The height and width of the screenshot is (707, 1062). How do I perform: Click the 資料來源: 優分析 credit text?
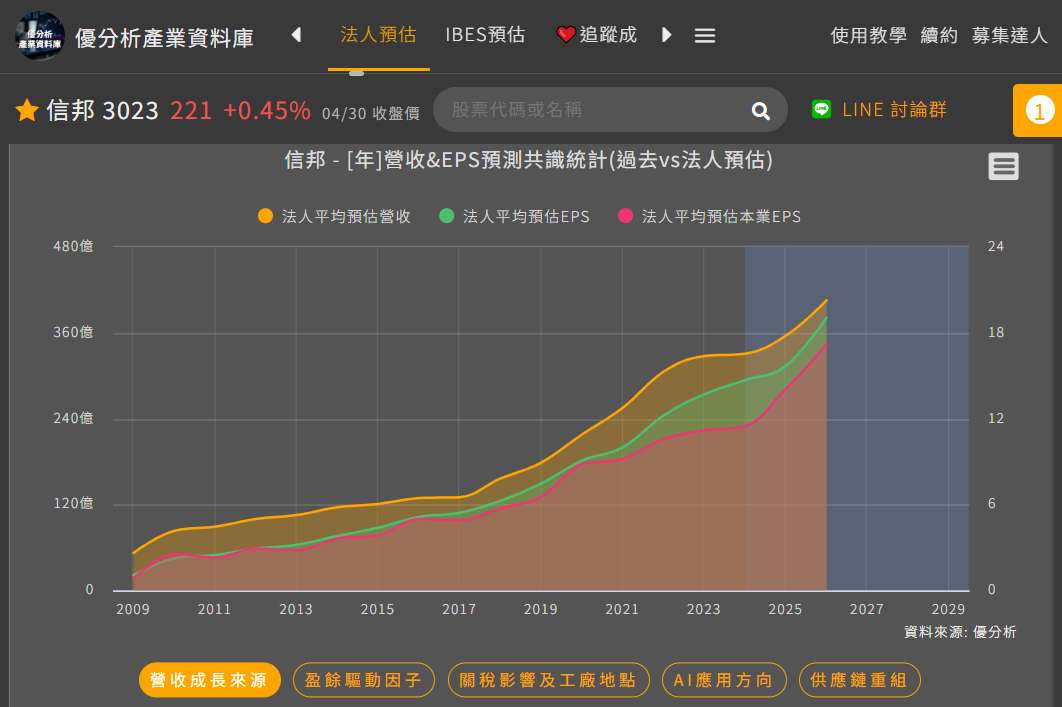(960, 632)
